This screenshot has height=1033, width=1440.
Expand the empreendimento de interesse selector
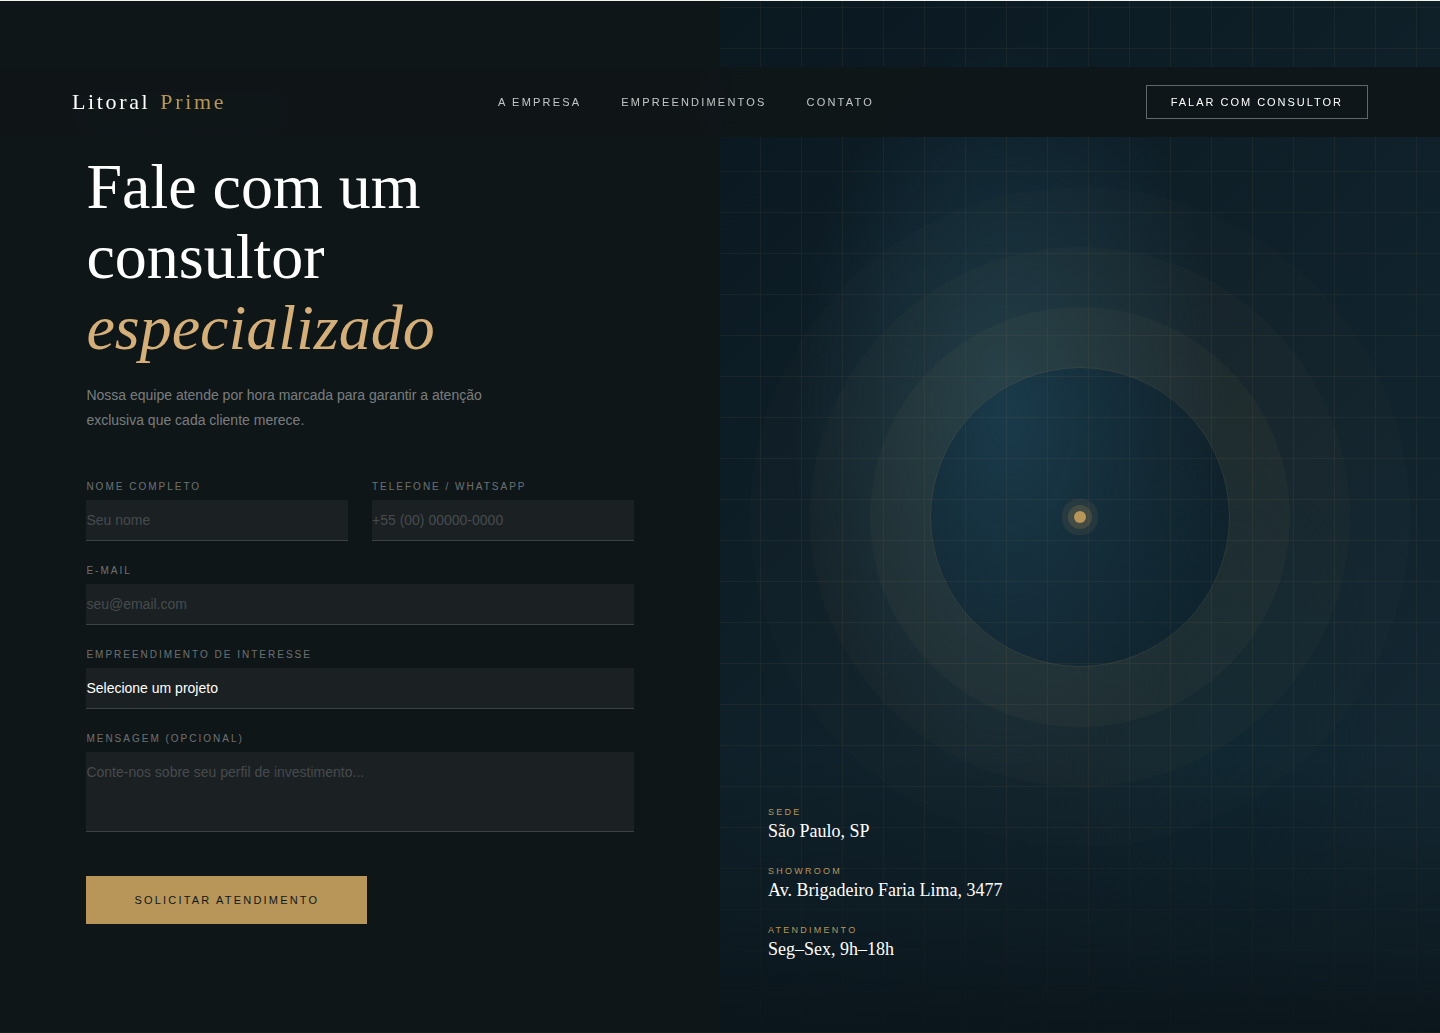pos(360,688)
